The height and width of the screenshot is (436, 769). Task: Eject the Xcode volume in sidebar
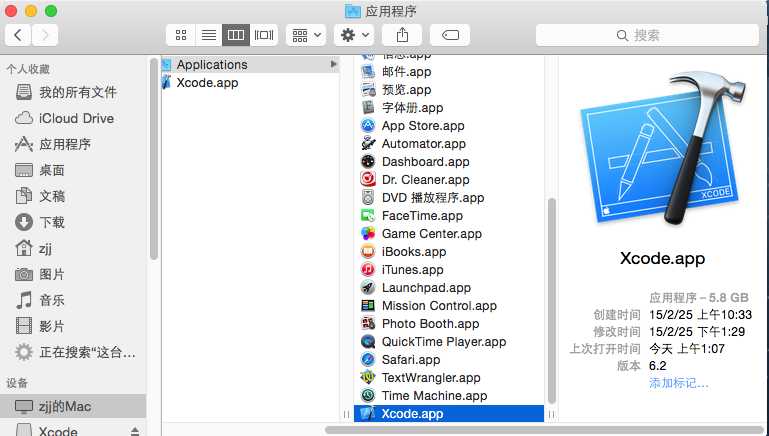[x=135, y=431]
